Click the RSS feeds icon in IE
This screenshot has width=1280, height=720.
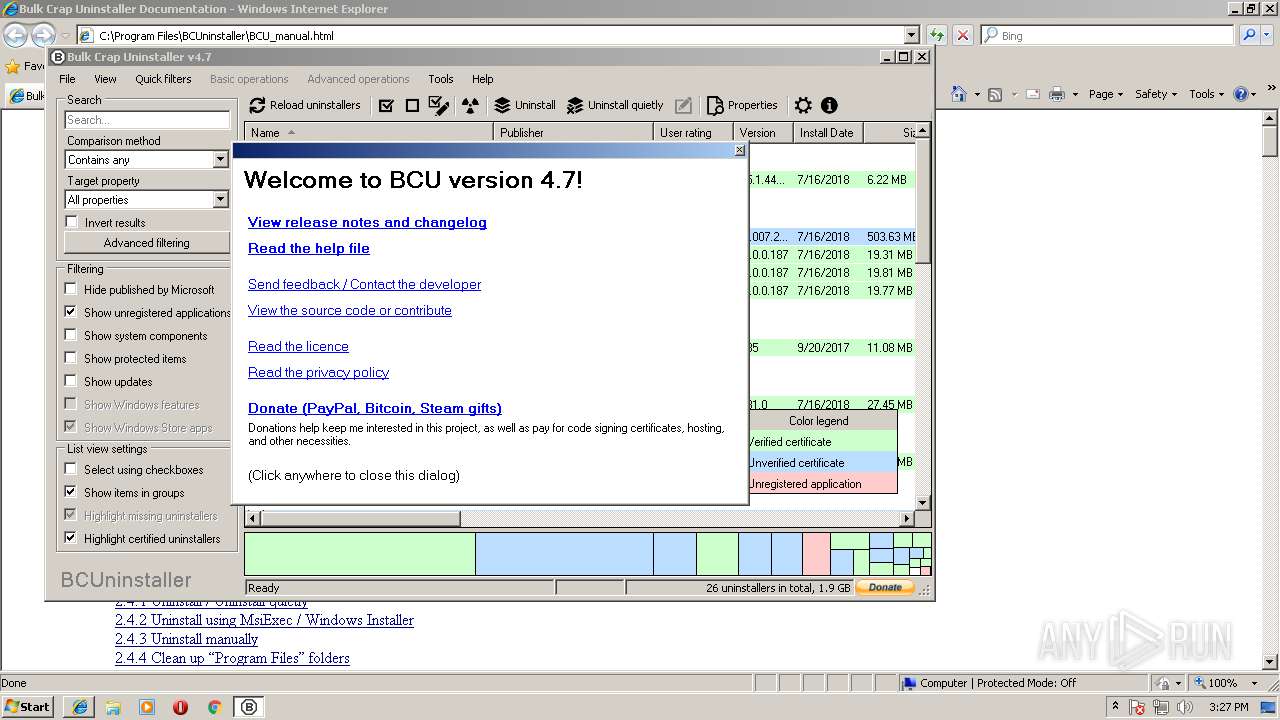pos(995,94)
